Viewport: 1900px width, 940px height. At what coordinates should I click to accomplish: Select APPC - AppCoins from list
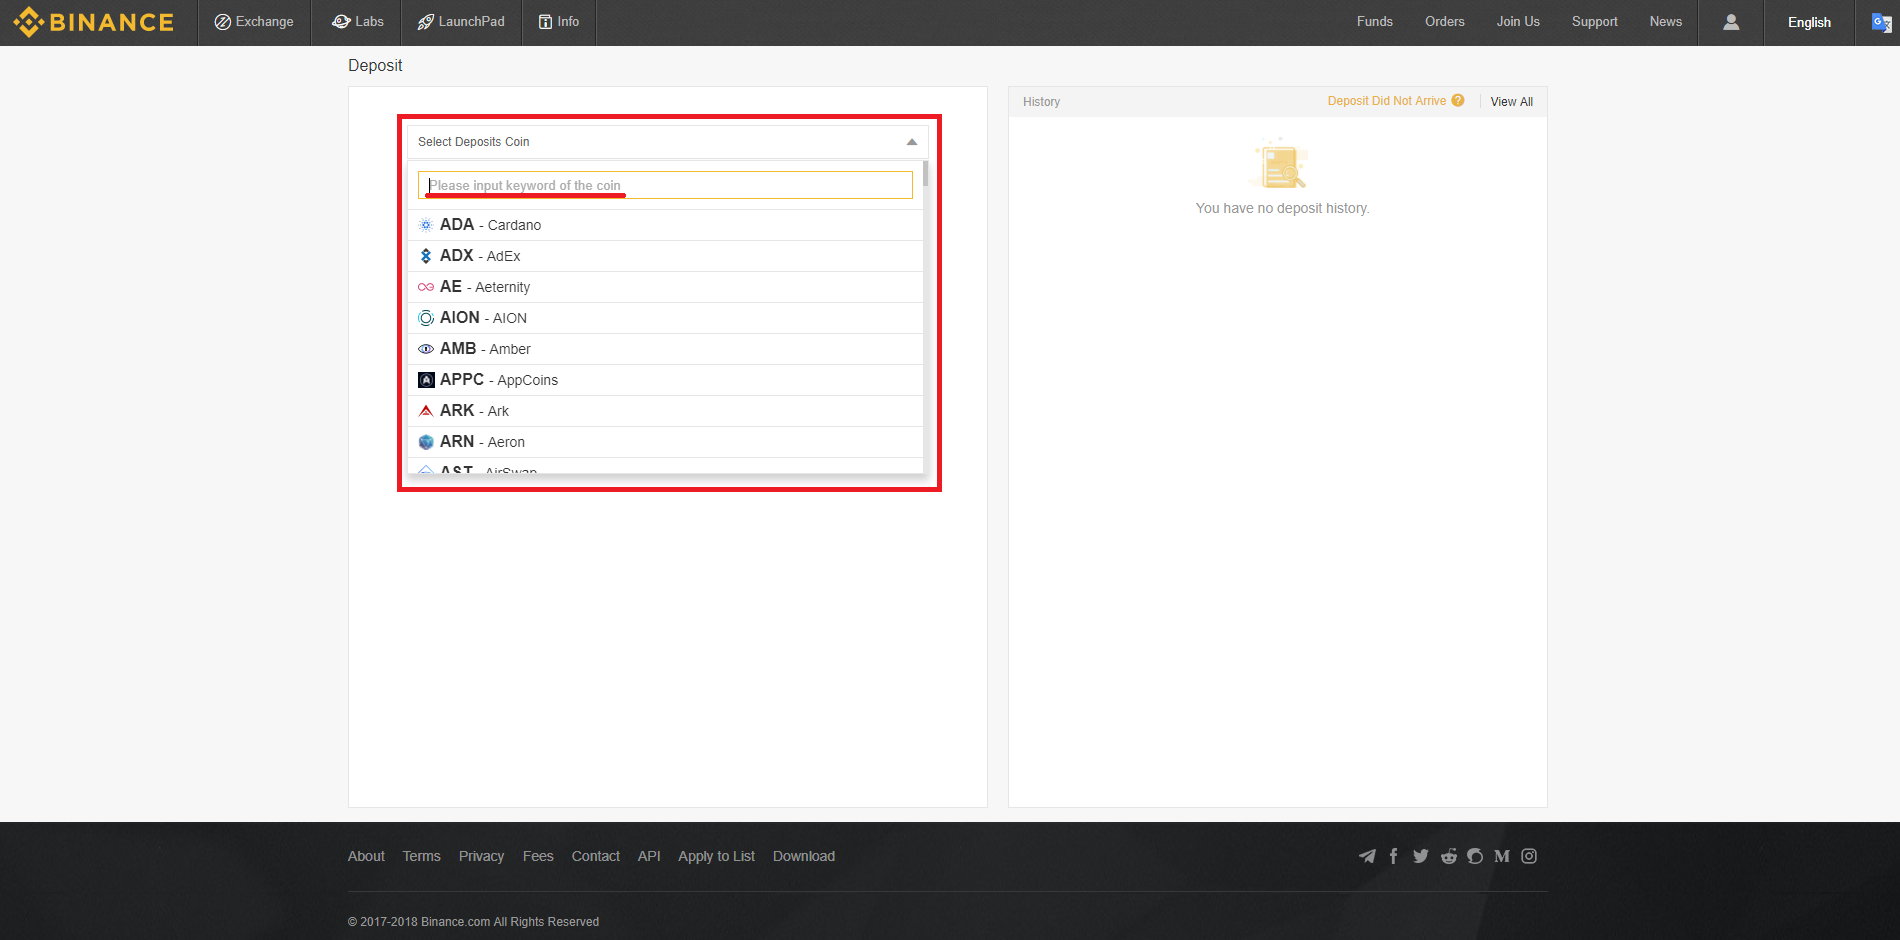[x=665, y=380]
